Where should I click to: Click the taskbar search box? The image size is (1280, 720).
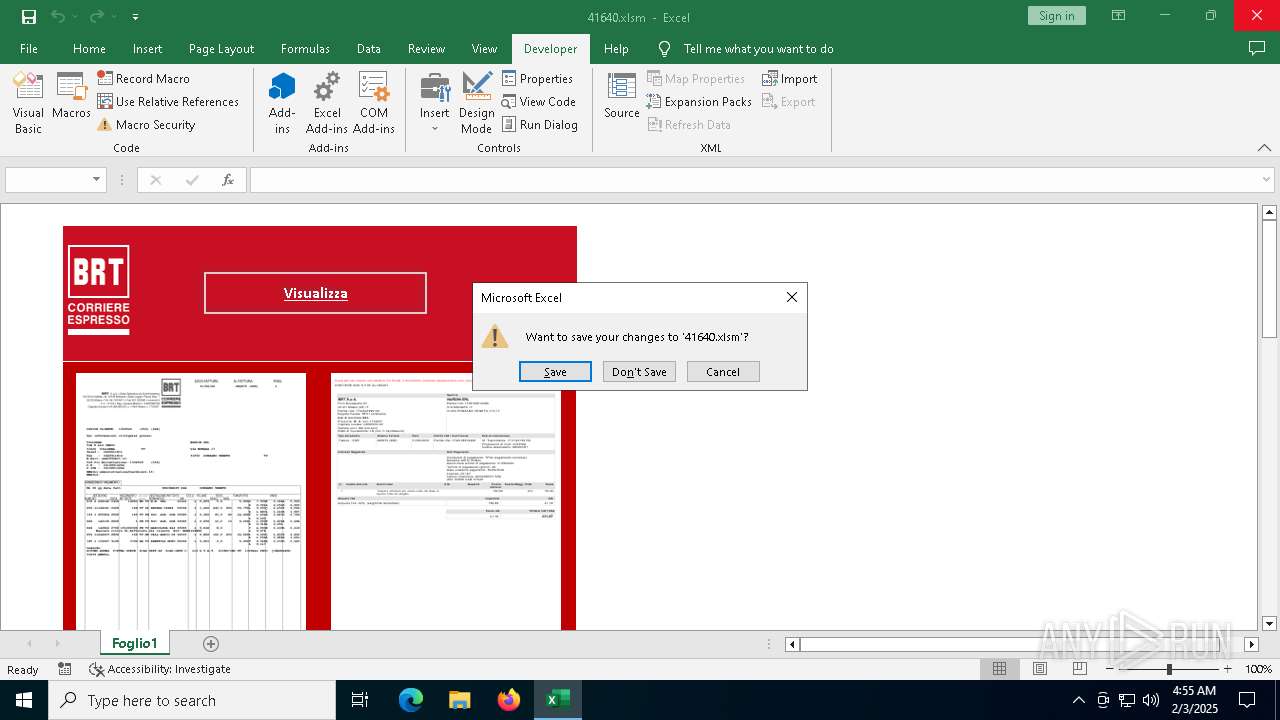pyautogui.click(x=192, y=700)
